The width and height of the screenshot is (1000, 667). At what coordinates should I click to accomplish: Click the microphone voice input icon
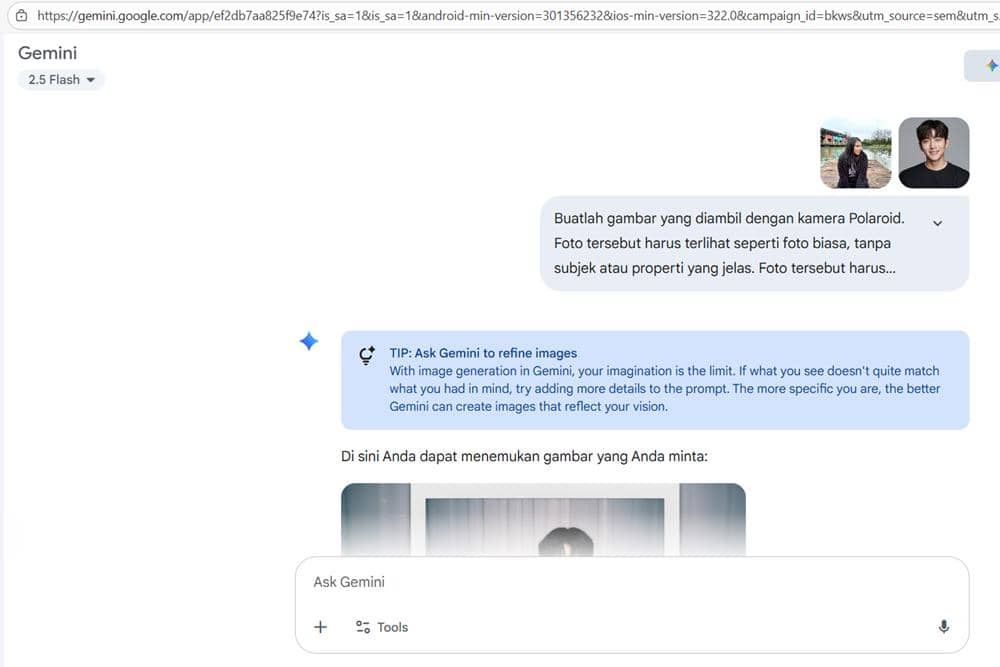(943, 627)
